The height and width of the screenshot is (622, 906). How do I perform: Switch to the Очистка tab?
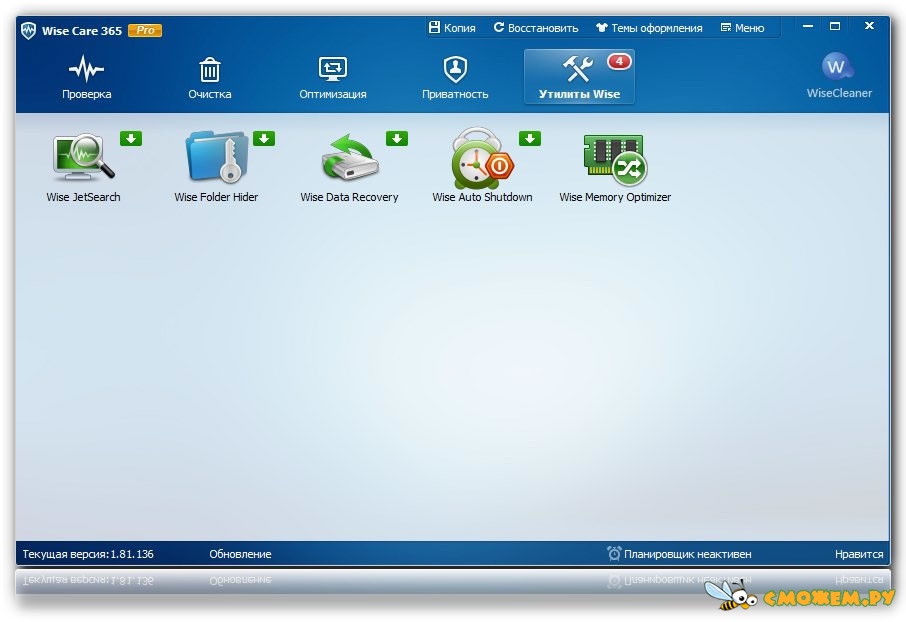pyautogui.click(x=209, y=77)
